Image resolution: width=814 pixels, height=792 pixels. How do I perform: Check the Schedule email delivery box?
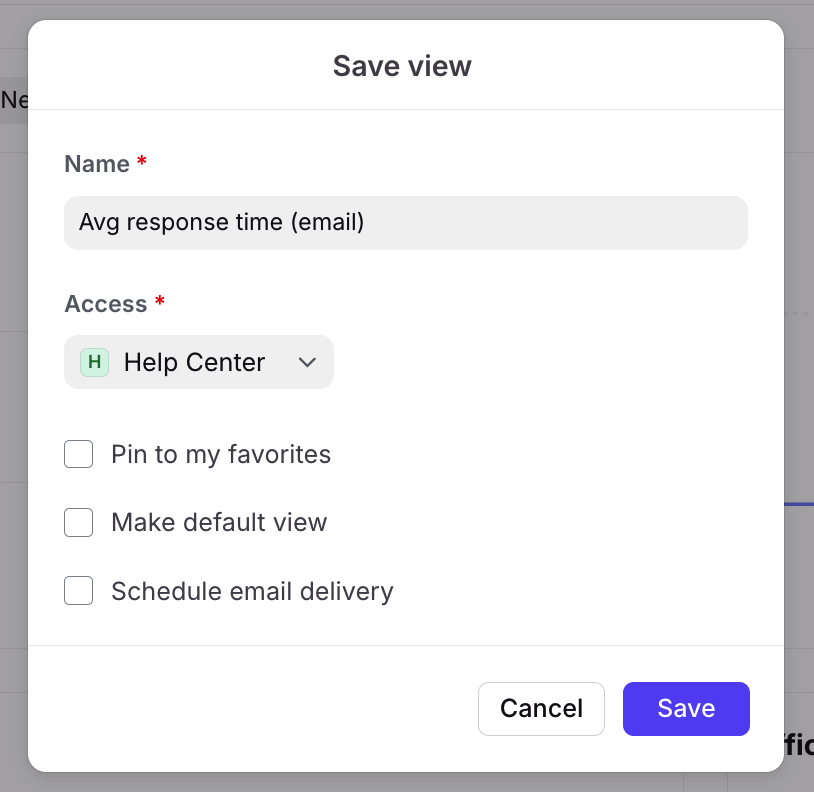pyautogui.click(x=78, y=591)
